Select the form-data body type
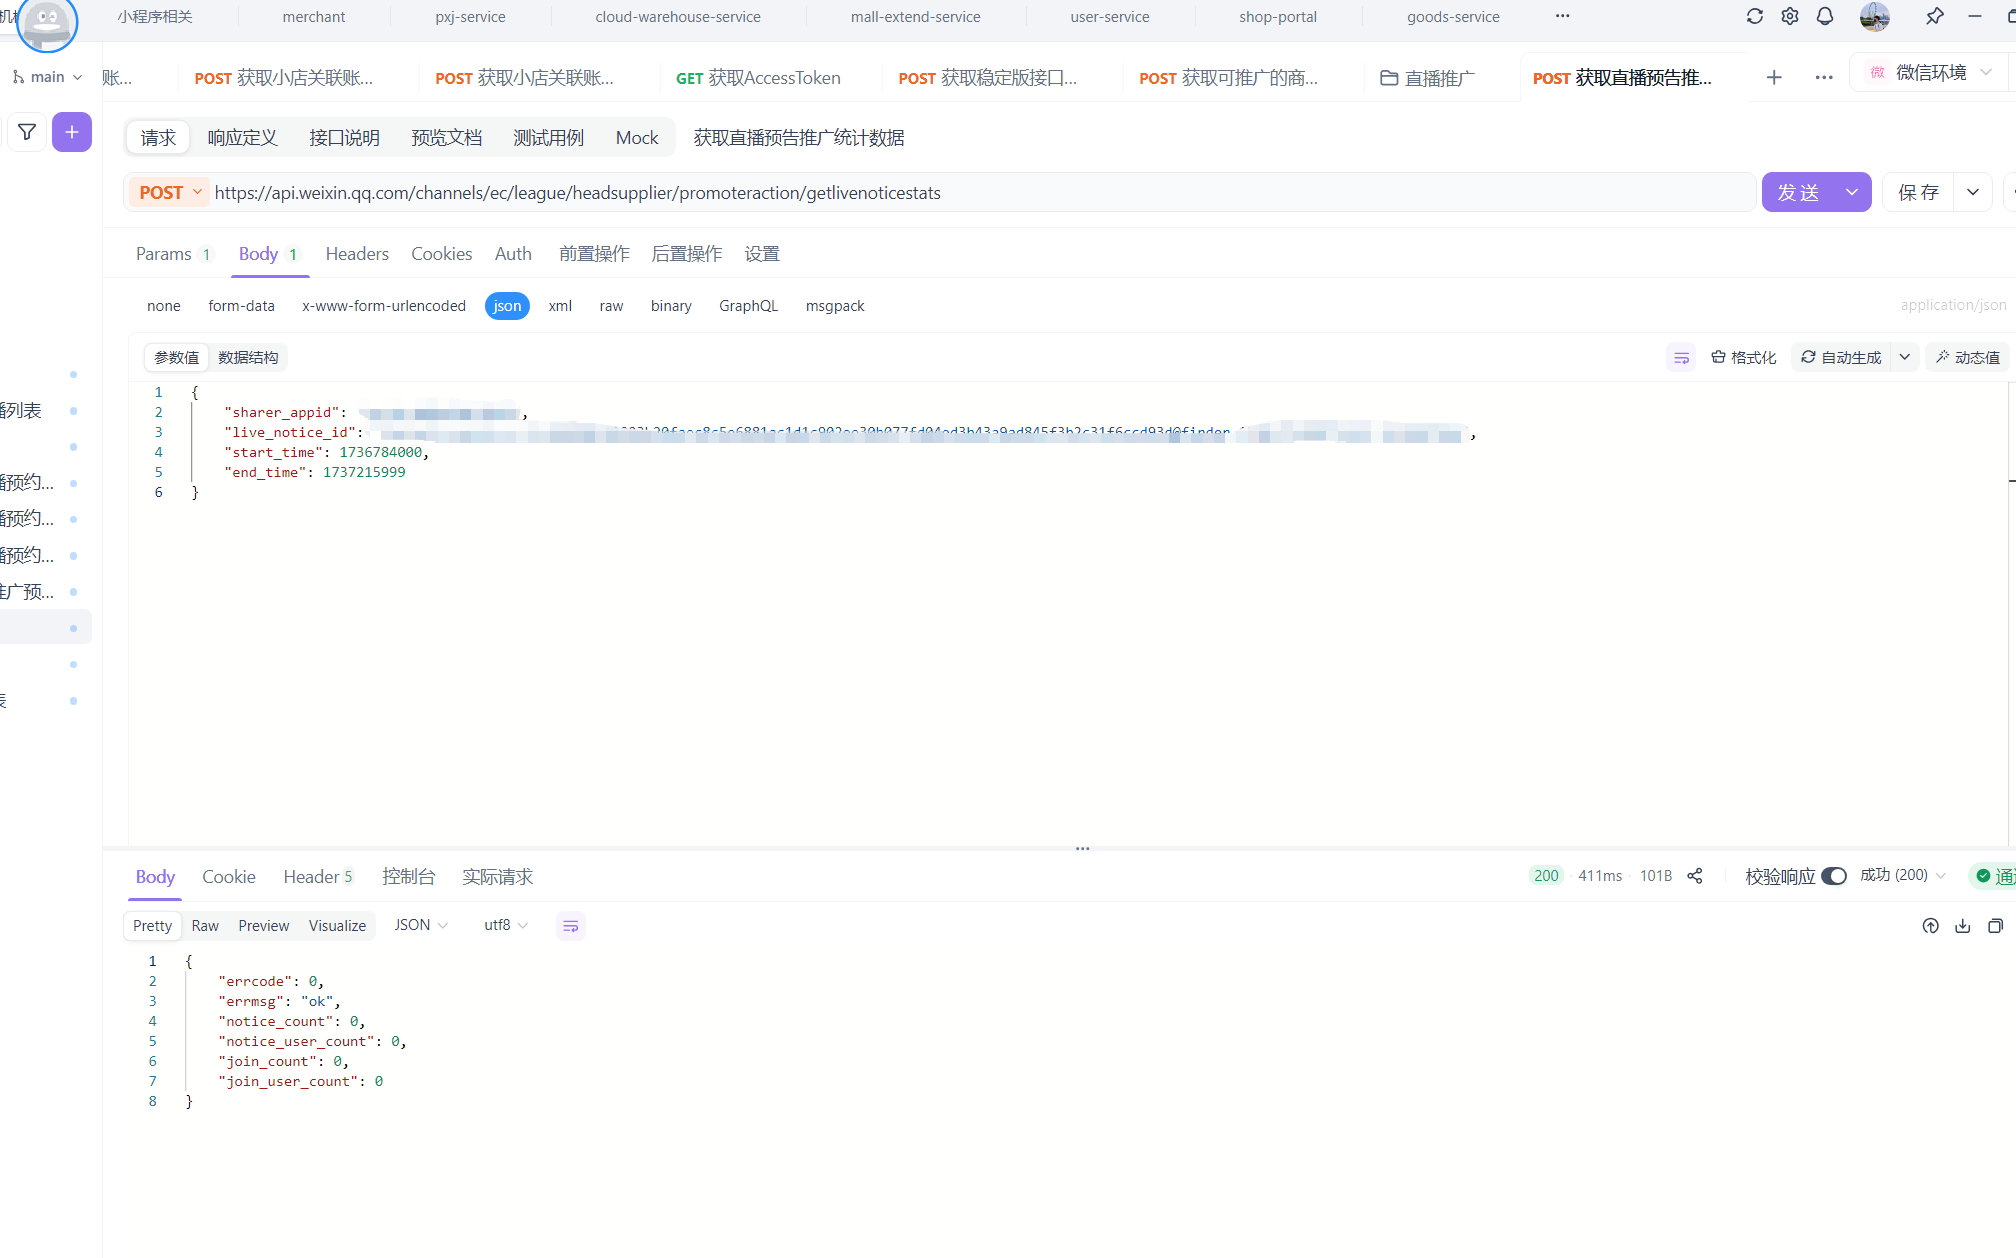 click(241, 306)
